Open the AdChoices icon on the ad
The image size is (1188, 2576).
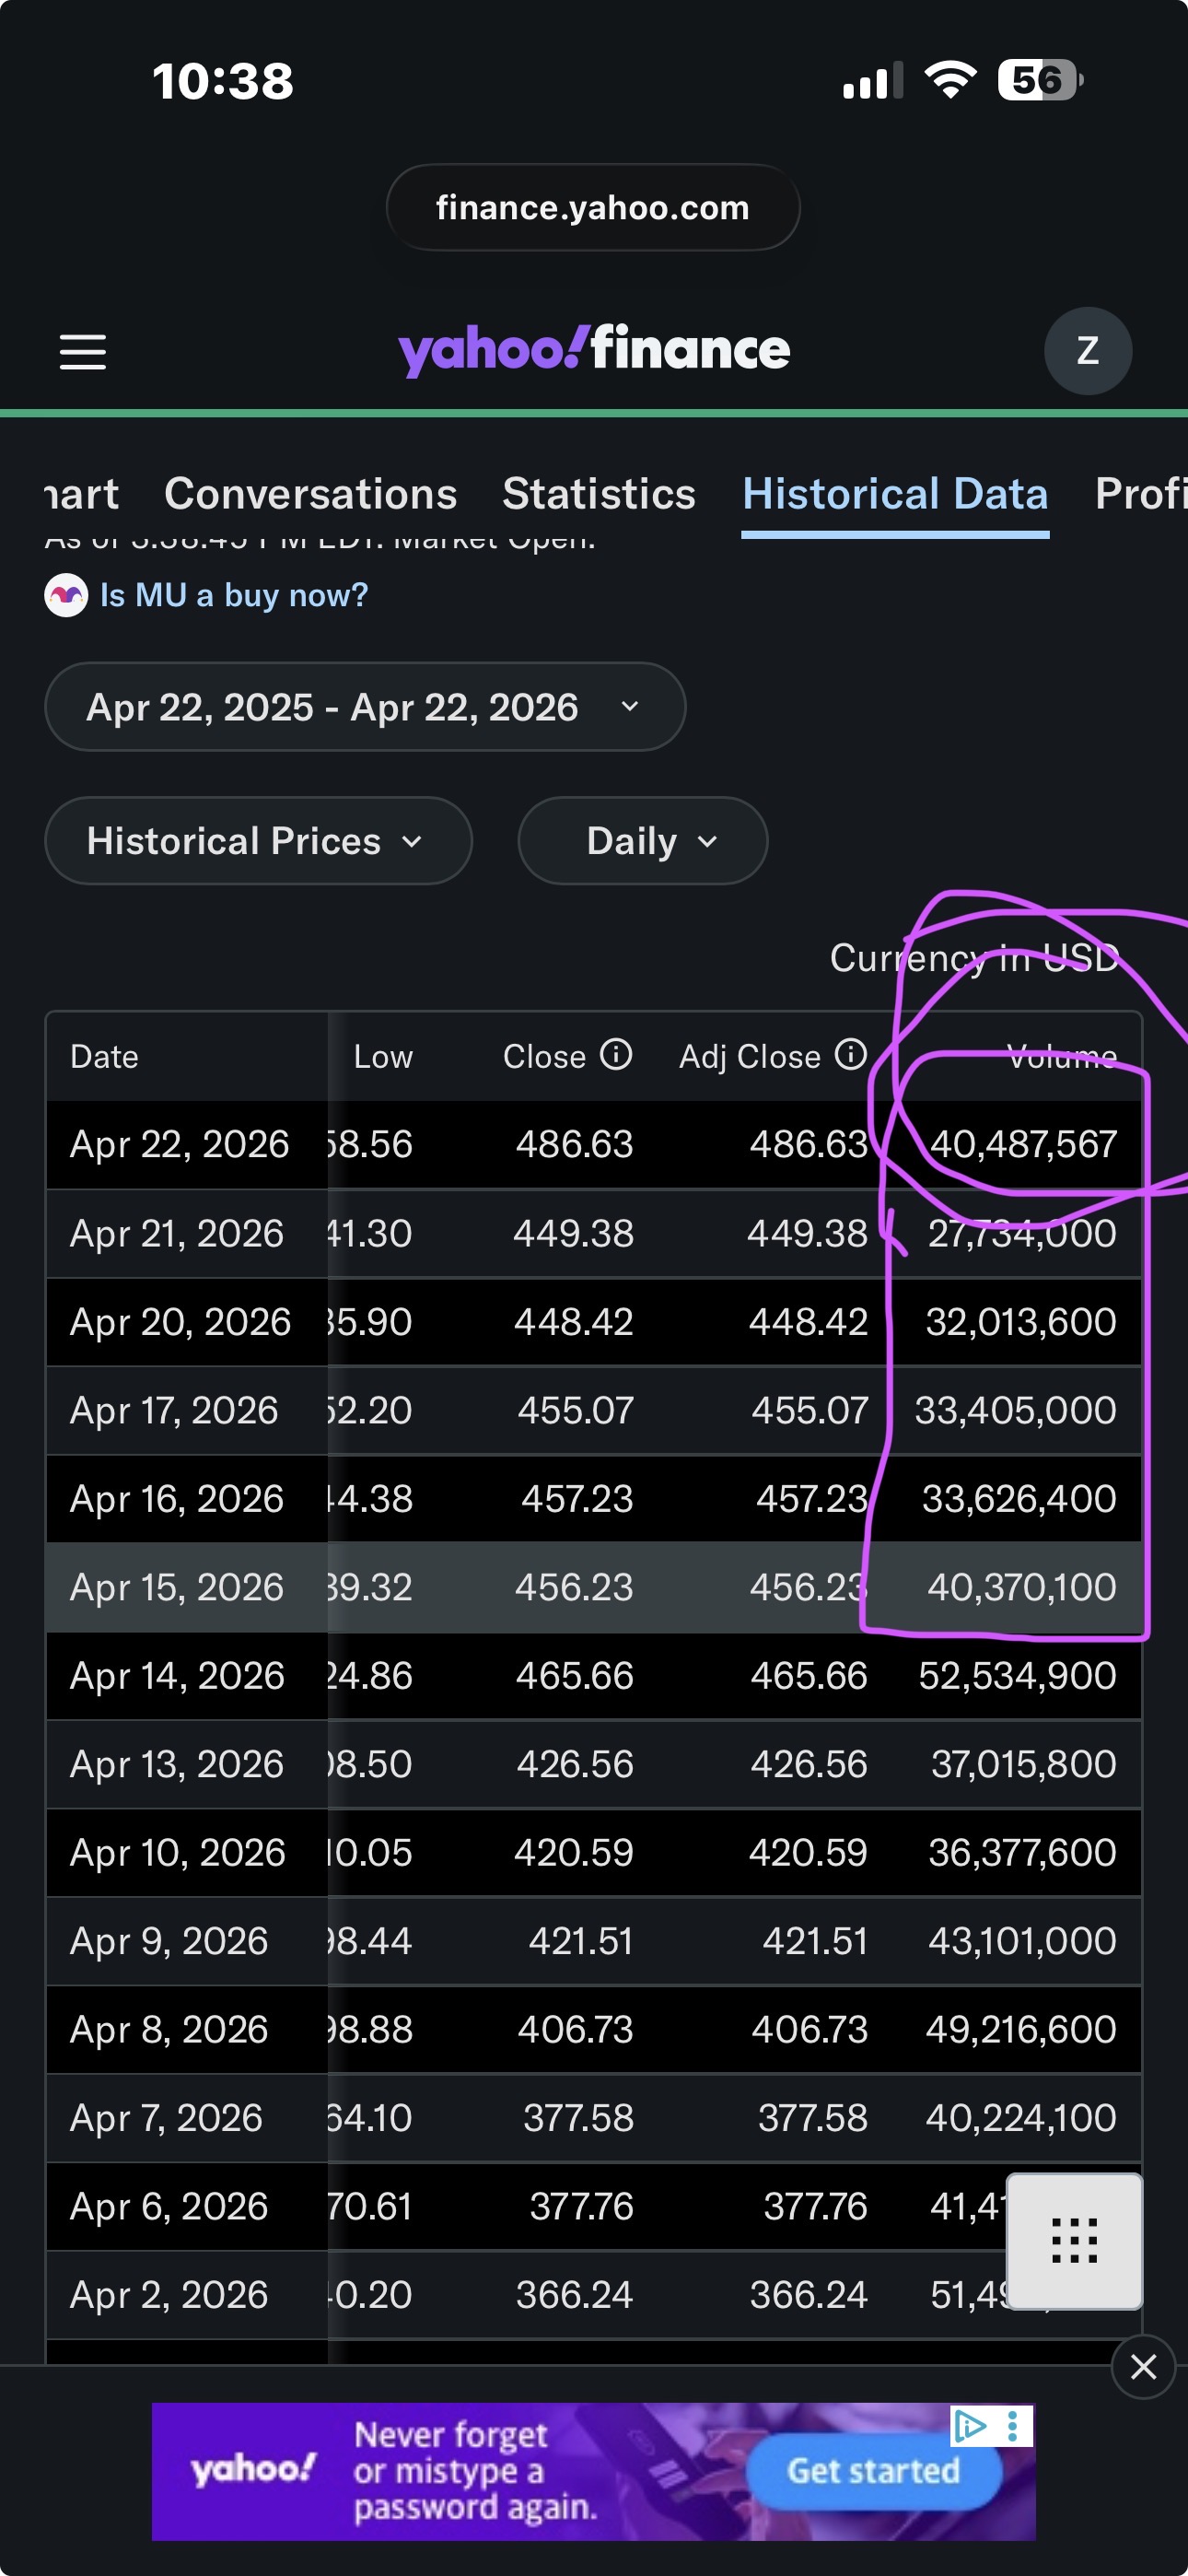969,2425
